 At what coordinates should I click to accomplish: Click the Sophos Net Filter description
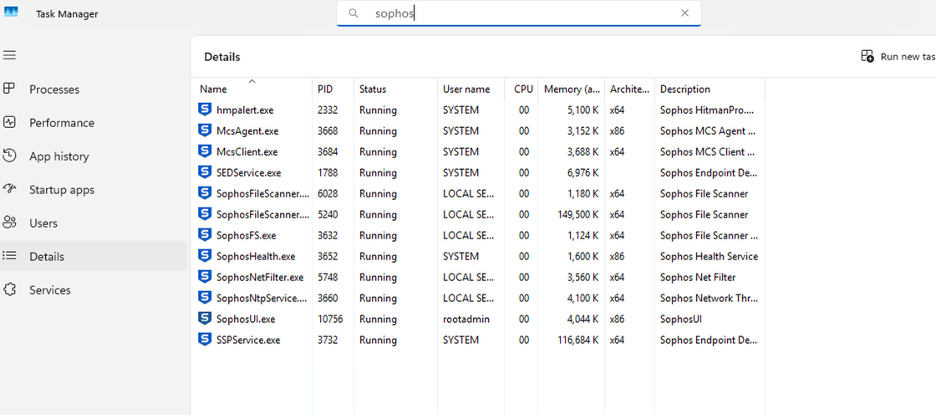tap(697, 277)
